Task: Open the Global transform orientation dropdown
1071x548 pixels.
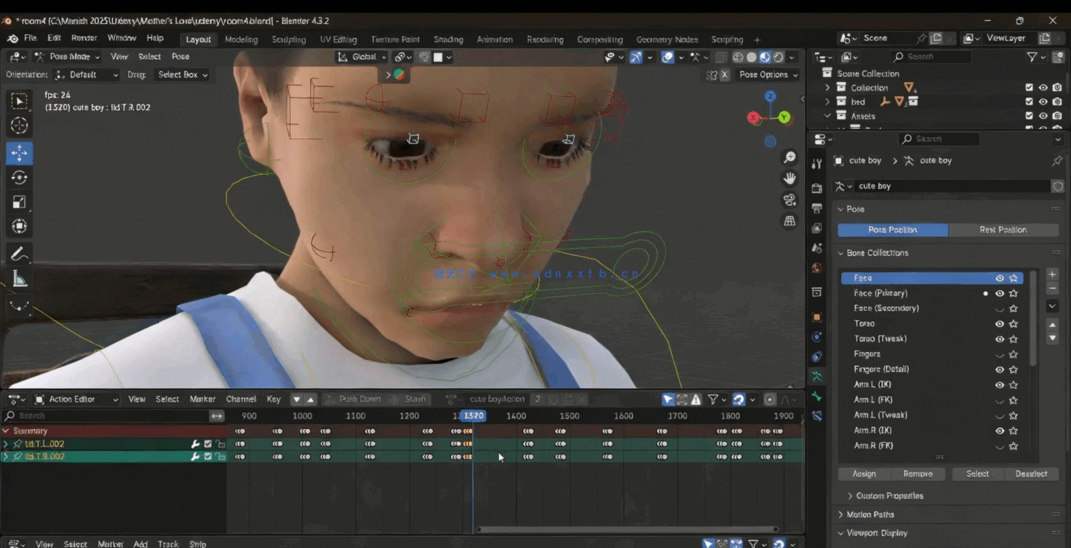Action: (362, 57)
